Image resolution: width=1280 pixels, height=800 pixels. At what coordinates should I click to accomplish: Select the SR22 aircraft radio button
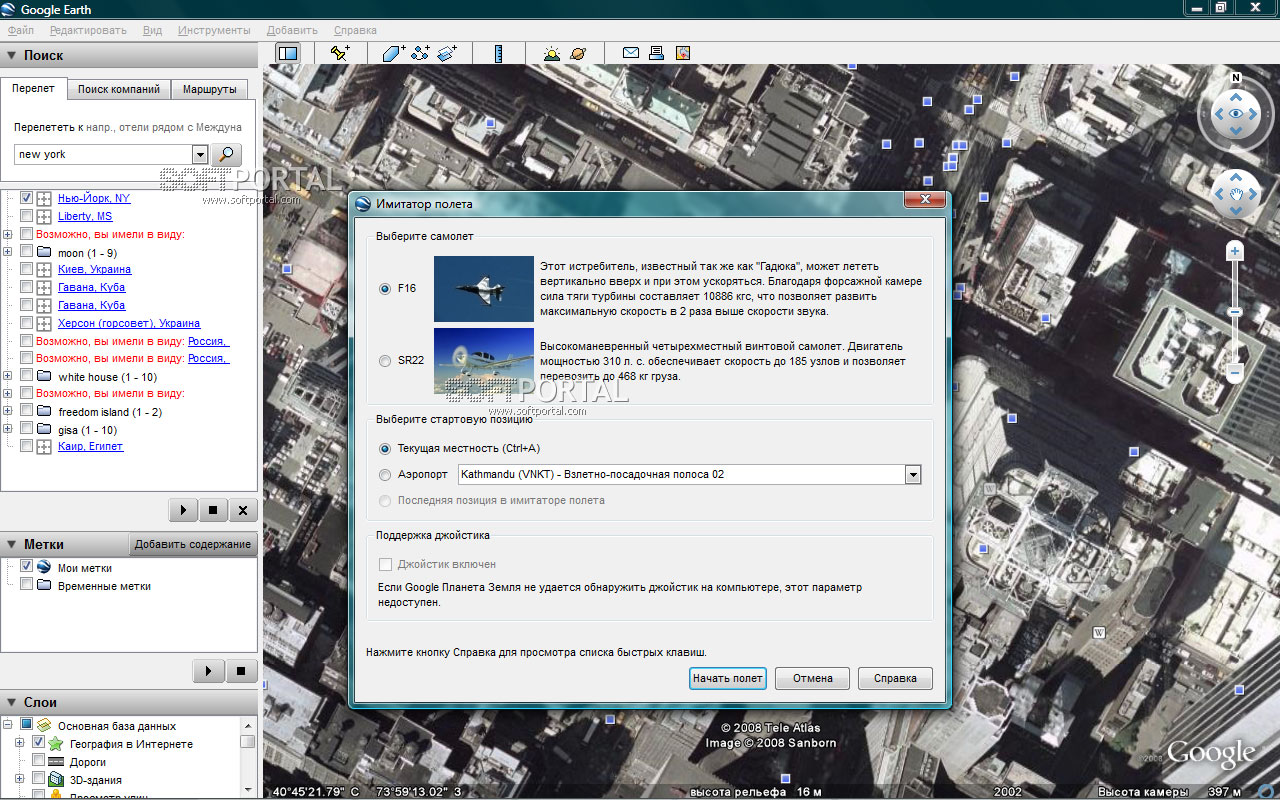(385, 361)
